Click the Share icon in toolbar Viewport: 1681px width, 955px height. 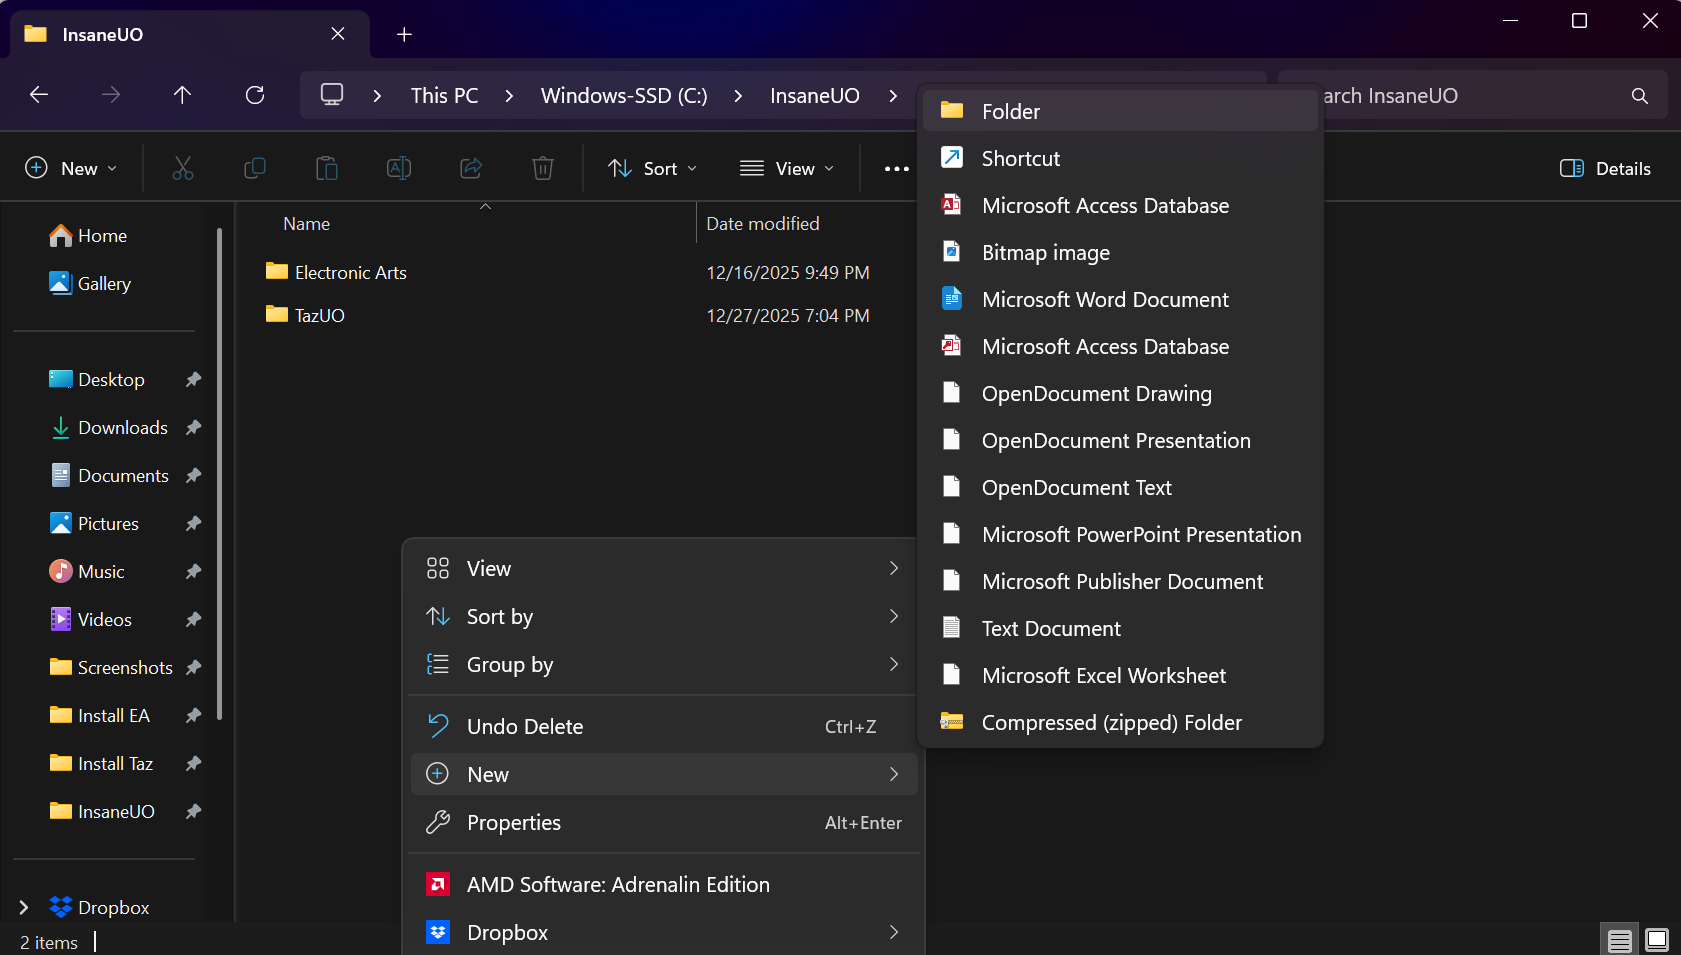click(x=471, y=168)
